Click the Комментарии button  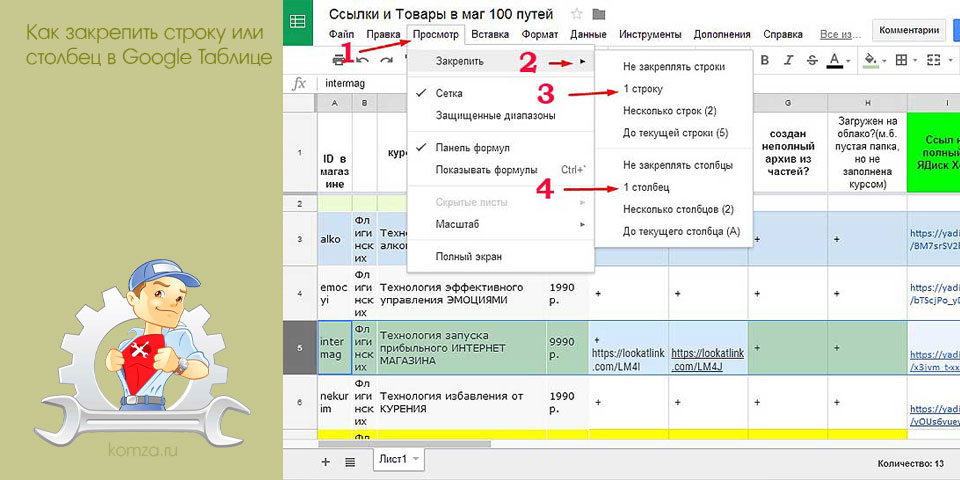pyautogui.click(x=909, y=30)
